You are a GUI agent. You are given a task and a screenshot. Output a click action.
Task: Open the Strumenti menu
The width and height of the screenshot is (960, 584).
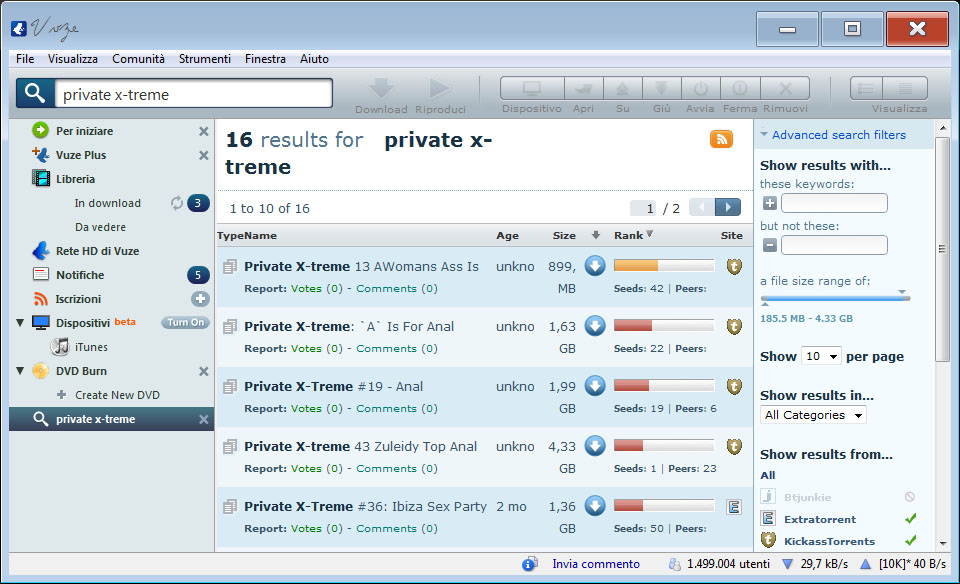tap(204, 59)
